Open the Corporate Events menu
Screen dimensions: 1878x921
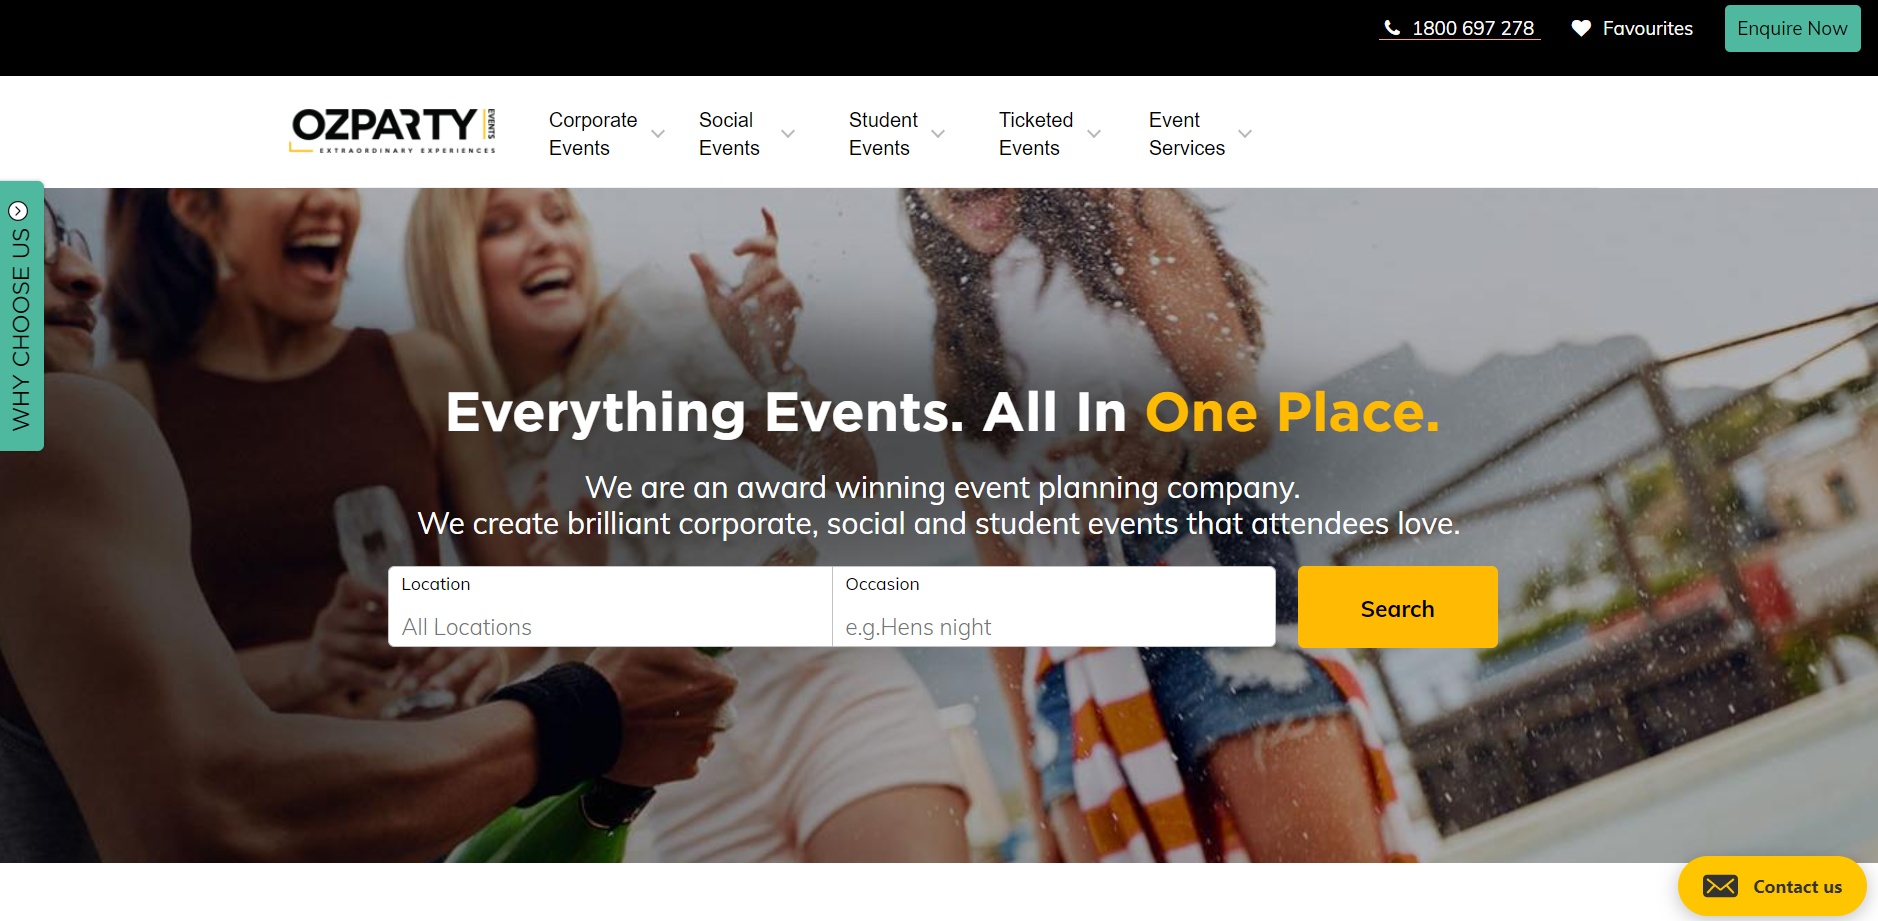coord(593,134)
